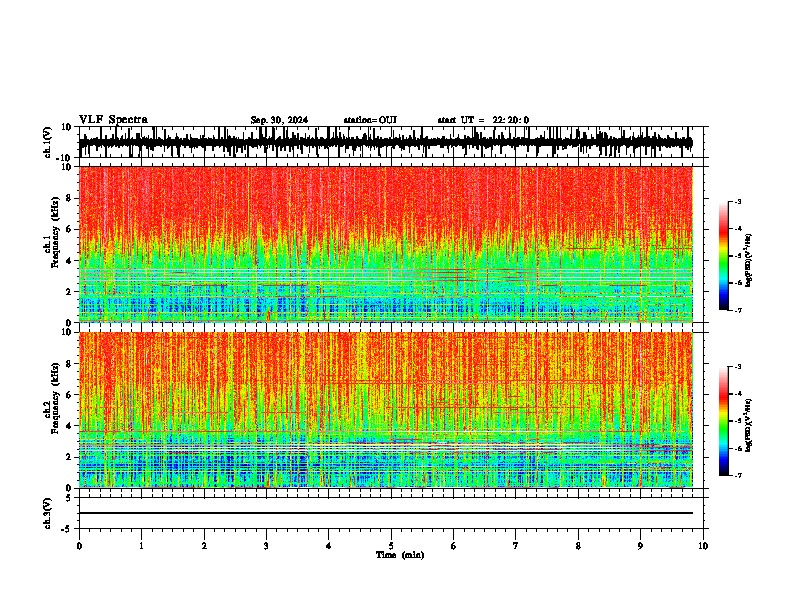The image size is (792, 612).
Task: Select the date label "Sep. 30, 2024"
Action: pyautogui.click(x=279, y=120)
